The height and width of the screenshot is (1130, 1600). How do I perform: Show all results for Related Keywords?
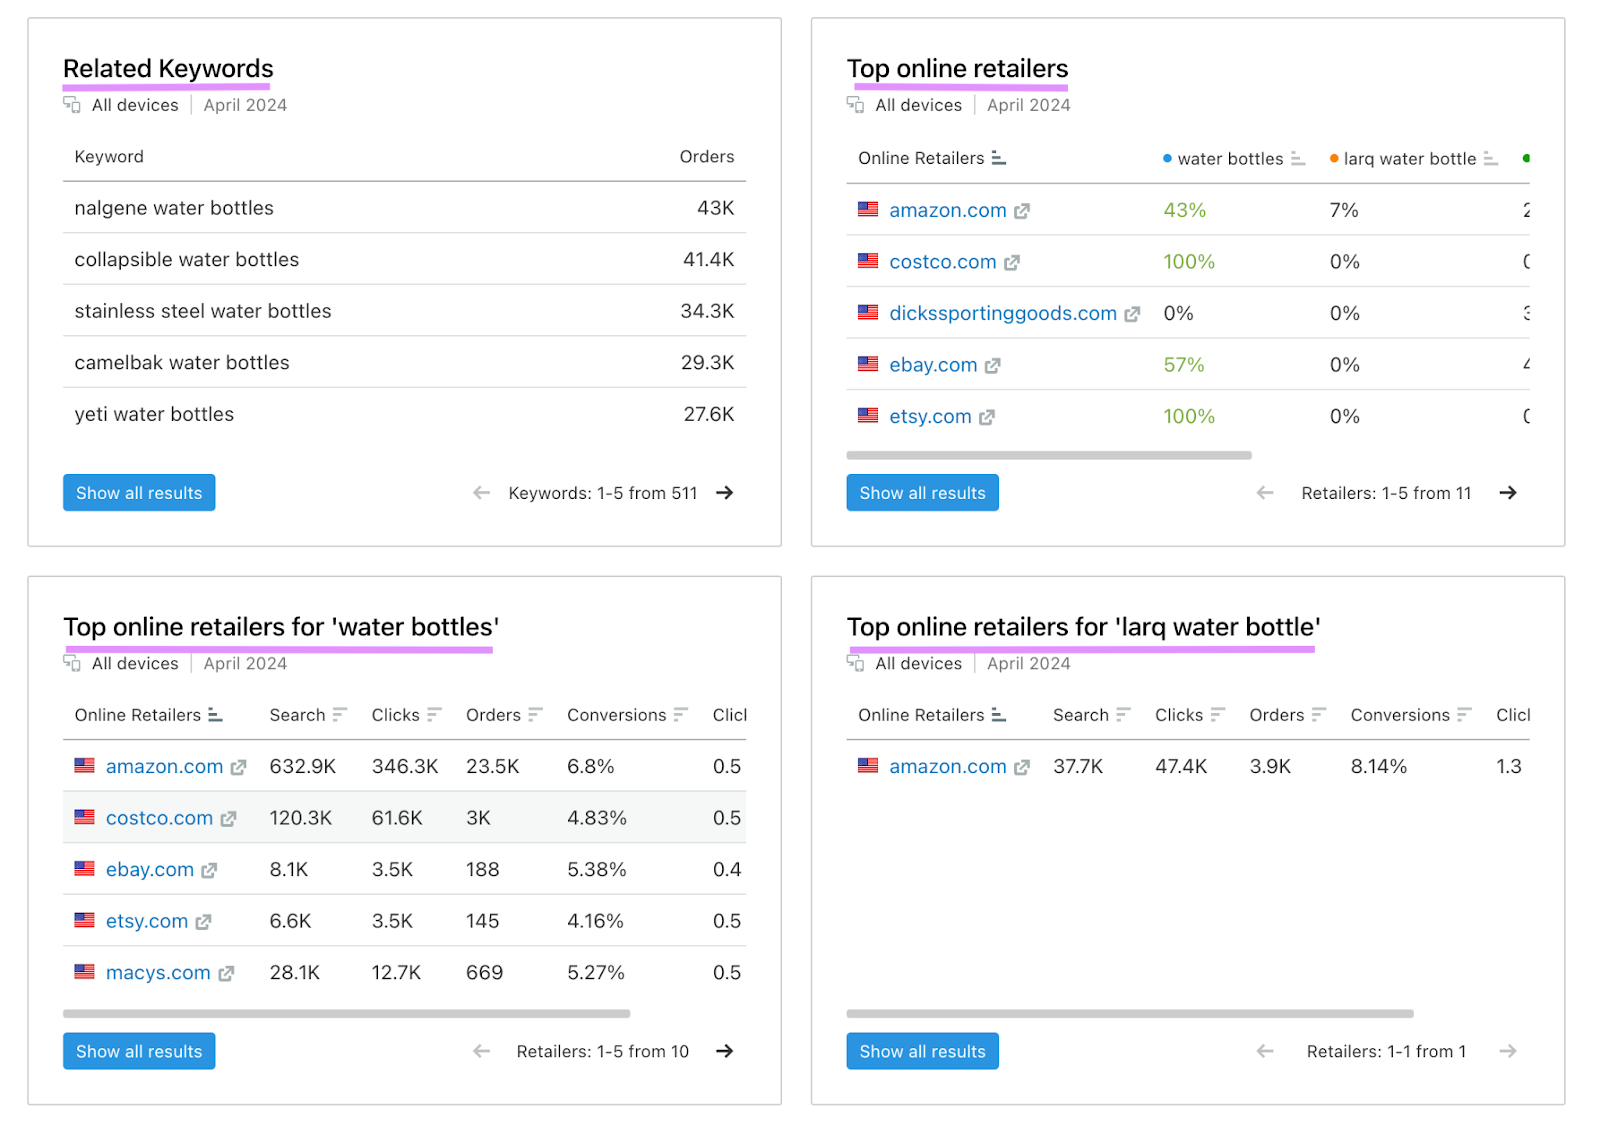pos(139,493)
